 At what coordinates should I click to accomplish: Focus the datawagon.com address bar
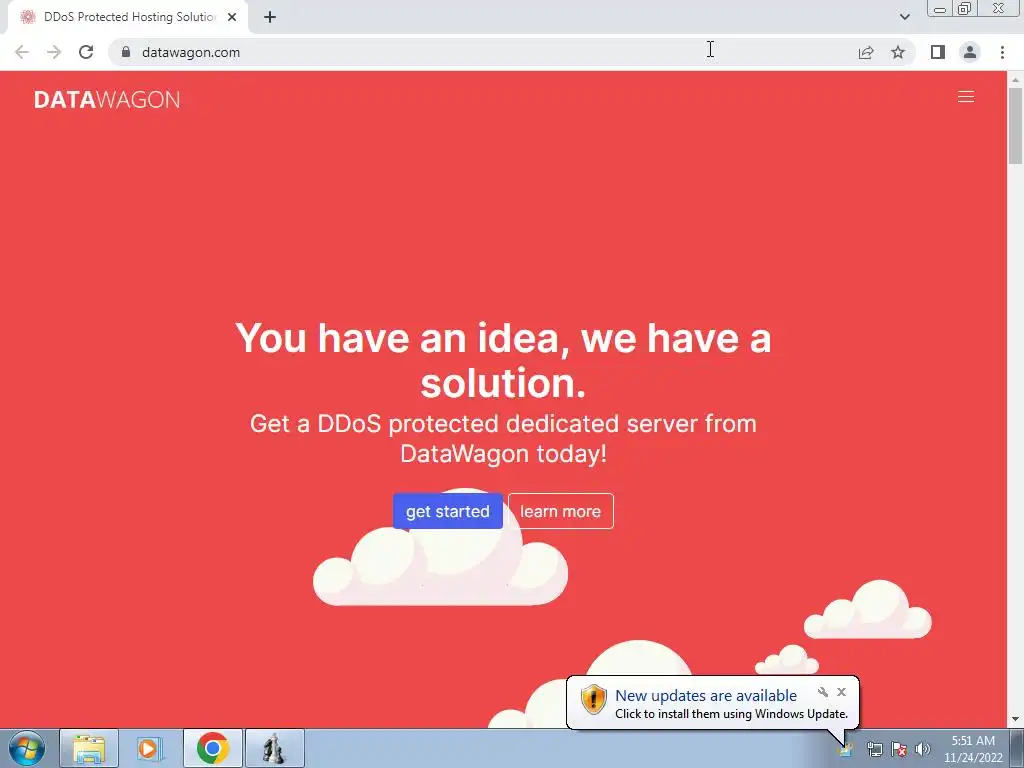(483, 52)
